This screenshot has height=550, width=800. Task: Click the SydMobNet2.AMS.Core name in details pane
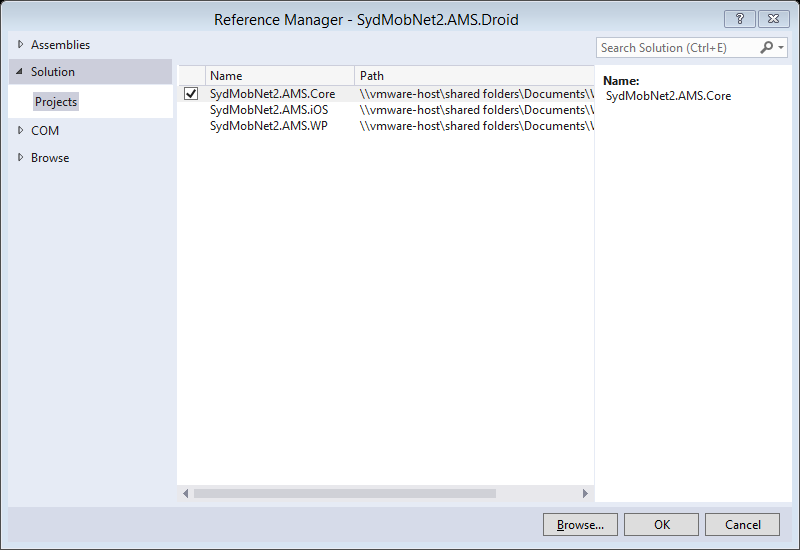(x=668, y=96)
